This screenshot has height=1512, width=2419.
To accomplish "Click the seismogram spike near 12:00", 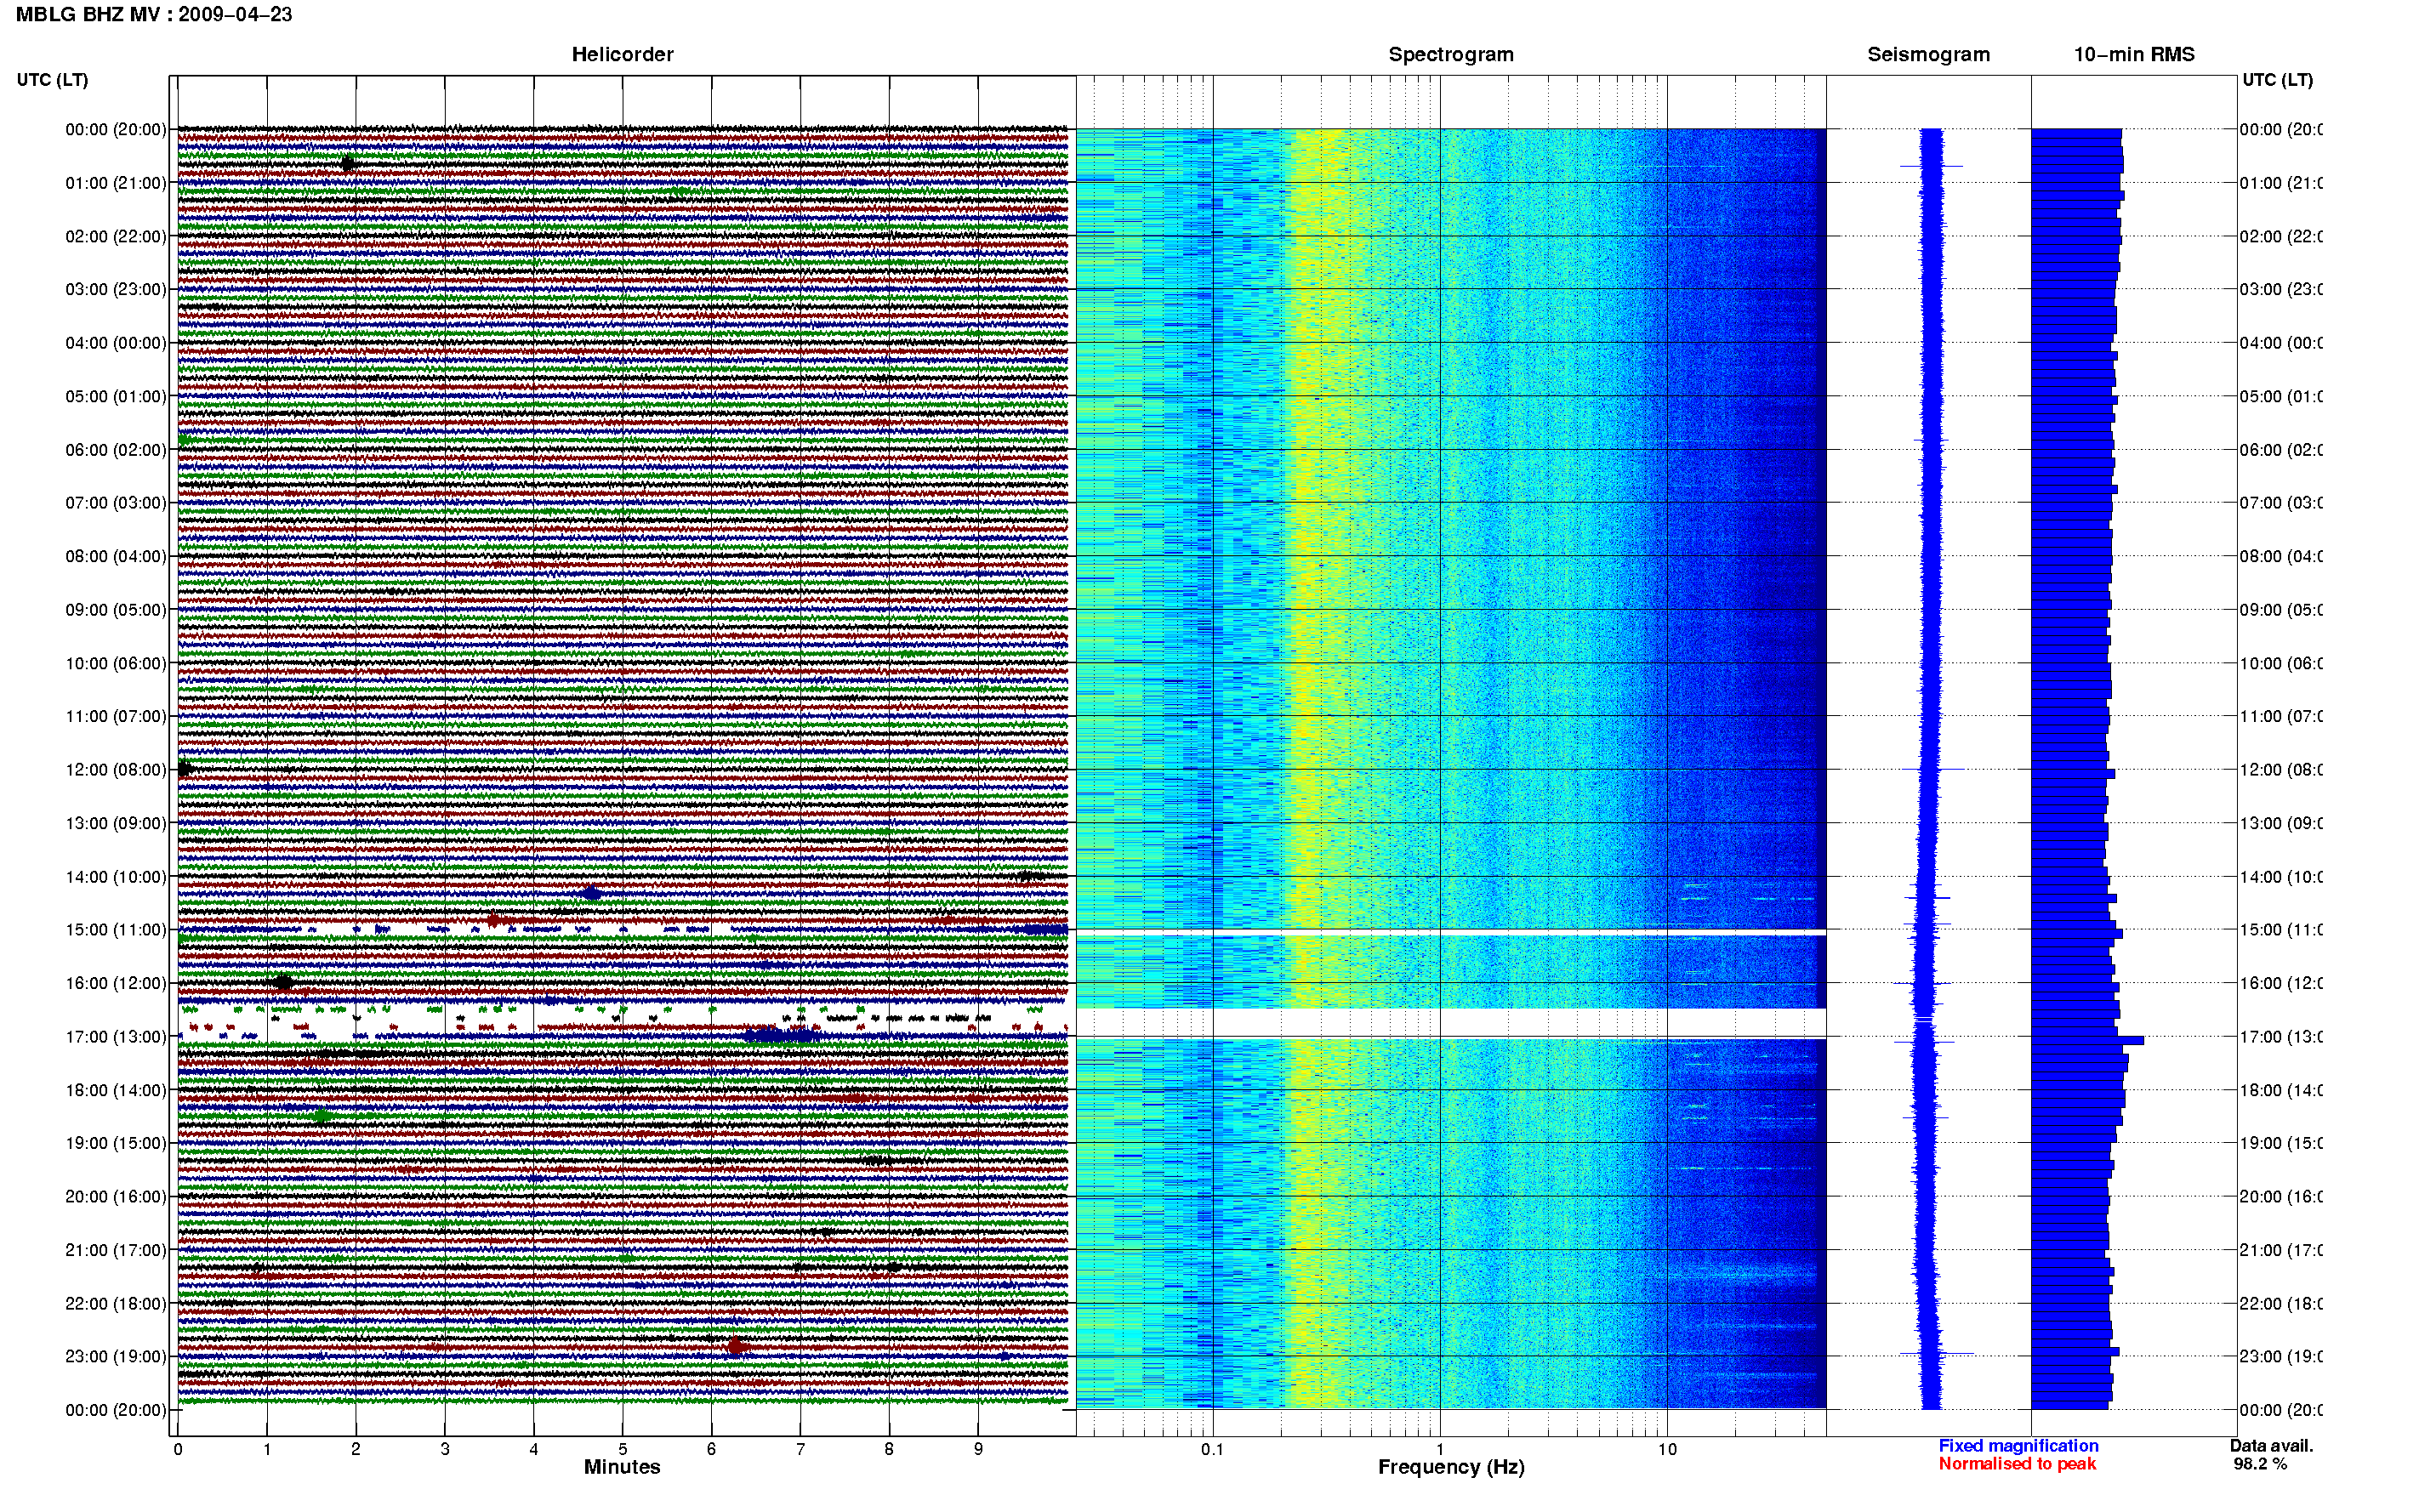I will point(1932,769).
